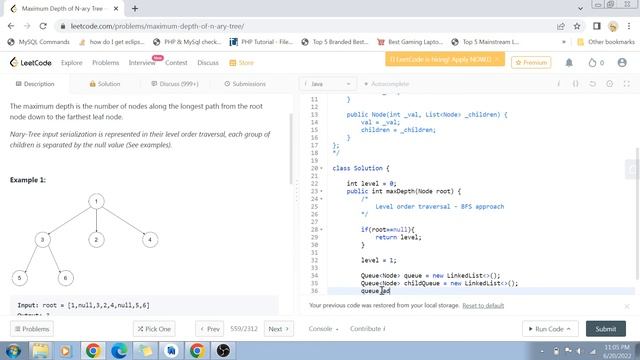Screen dimensions: 640x360
Task: Open editor shortcuts info icon
Action: click(x=558, y=84)
